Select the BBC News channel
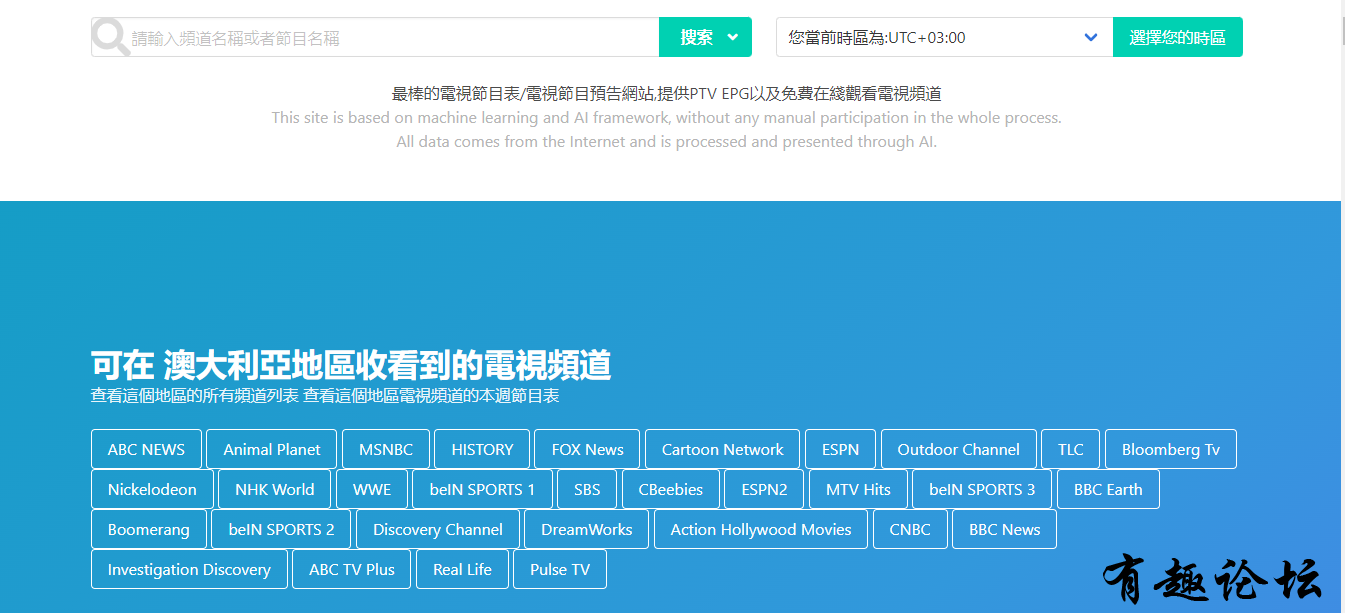Viewport: 1345px width, 613px height. coord(1005,529)
